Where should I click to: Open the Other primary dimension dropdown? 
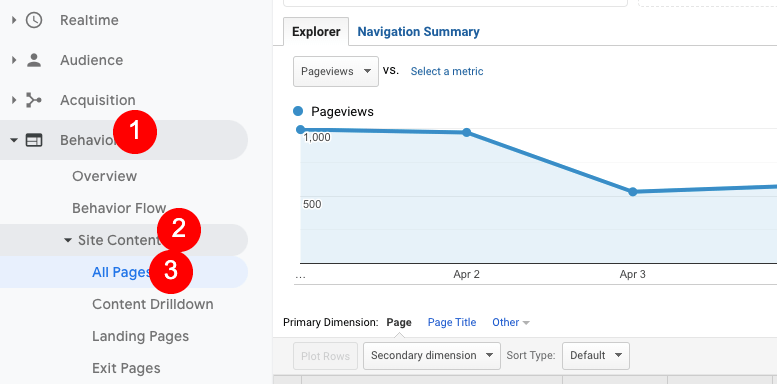coord(511,323)
